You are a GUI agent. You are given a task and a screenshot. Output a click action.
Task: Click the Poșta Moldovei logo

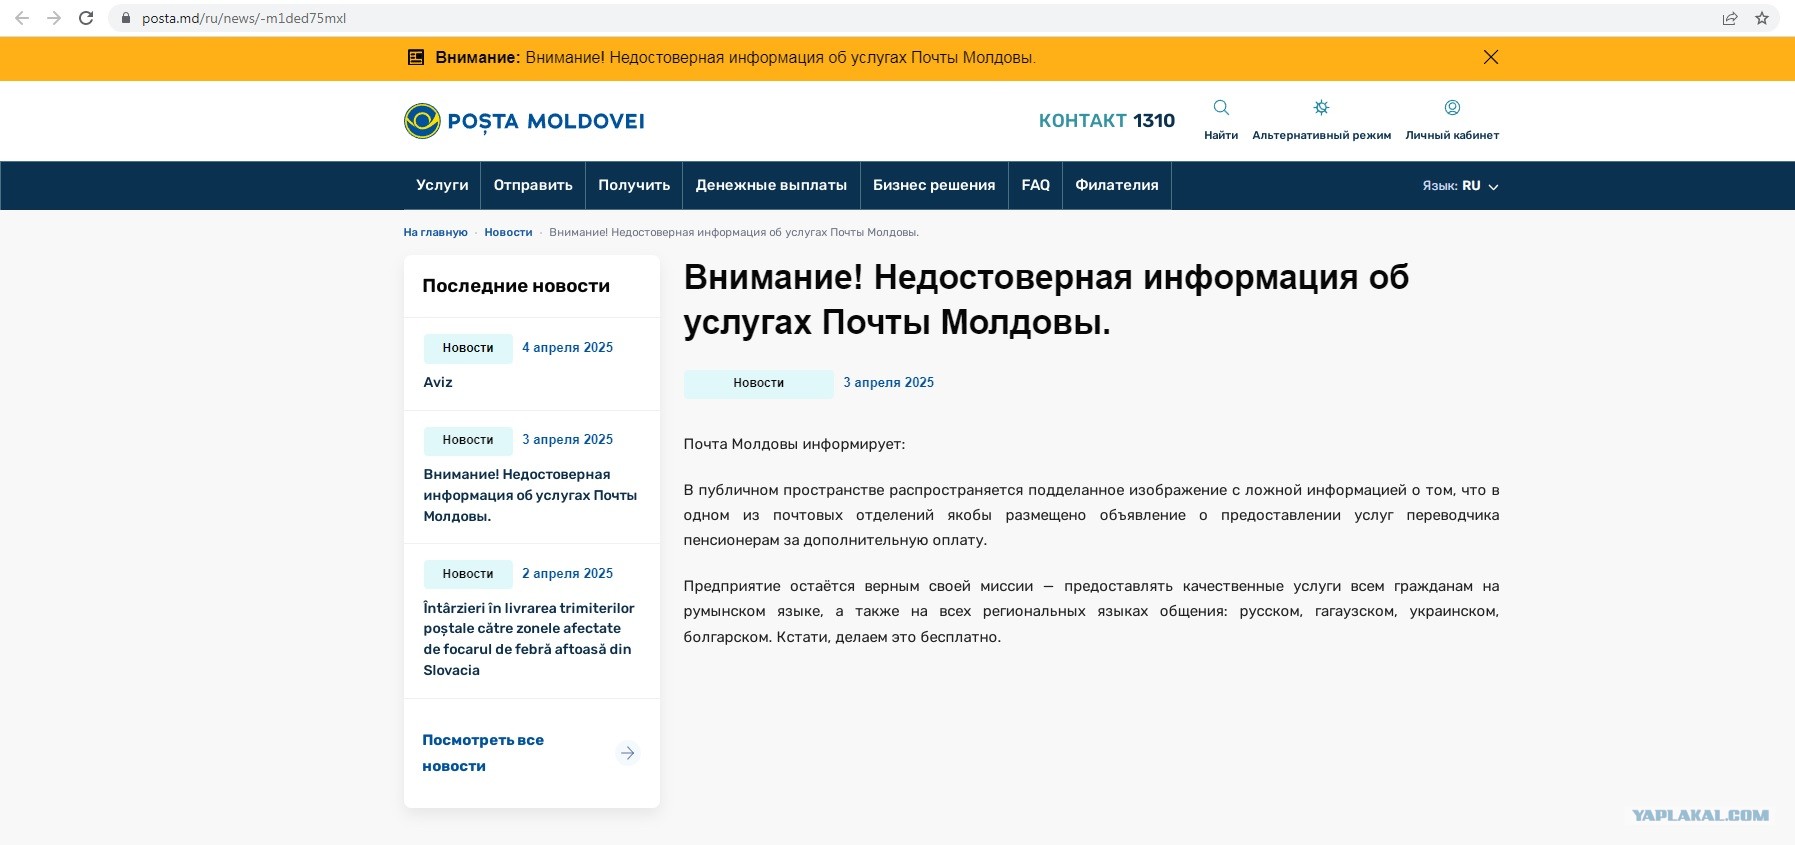coord(524,121)
